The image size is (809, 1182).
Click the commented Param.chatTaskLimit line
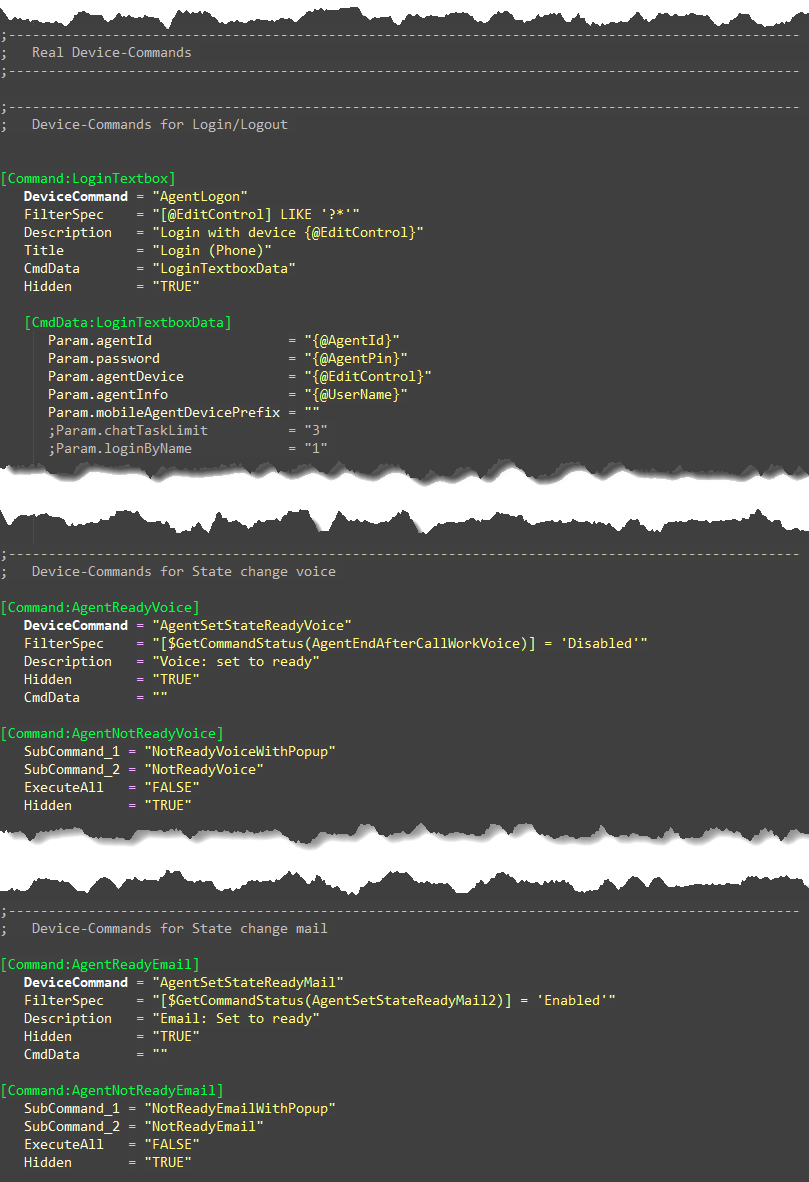tap(130, 430)
